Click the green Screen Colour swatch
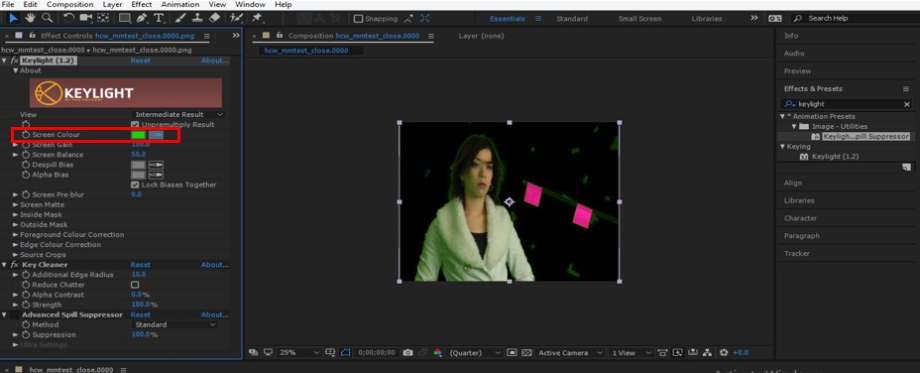 [x=138, y=135]
